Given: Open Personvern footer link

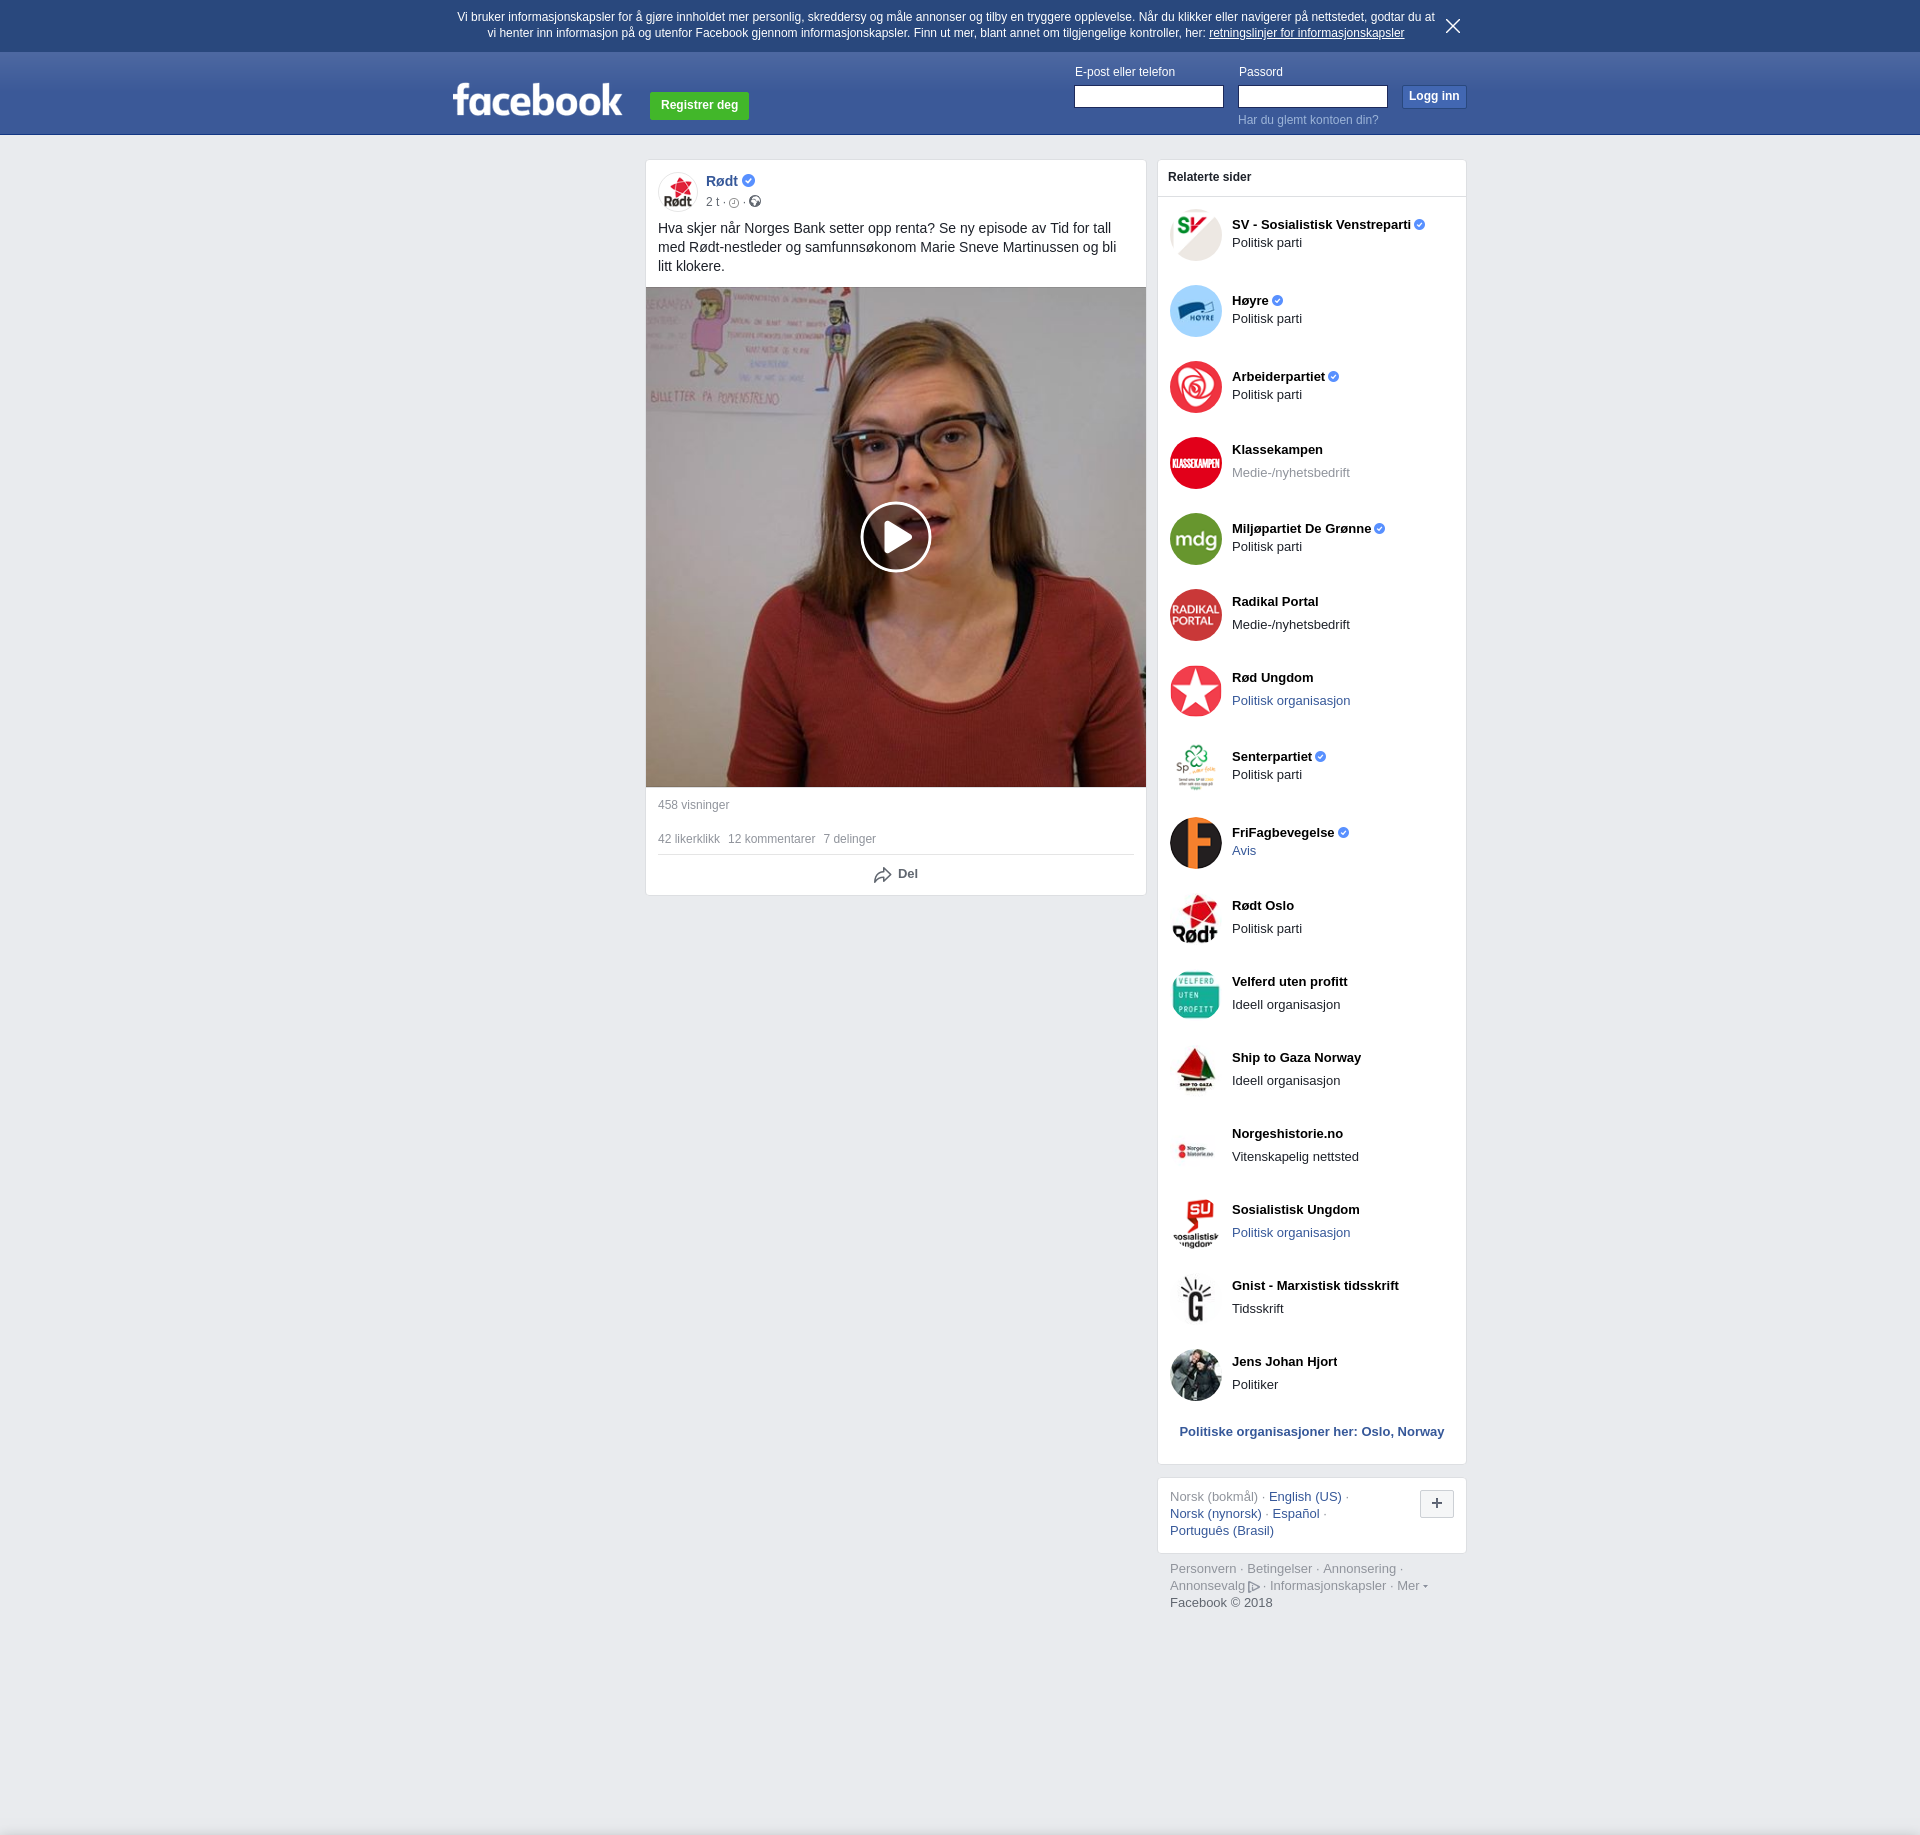Looking at the screenshot, I should pos(1203,1569).
